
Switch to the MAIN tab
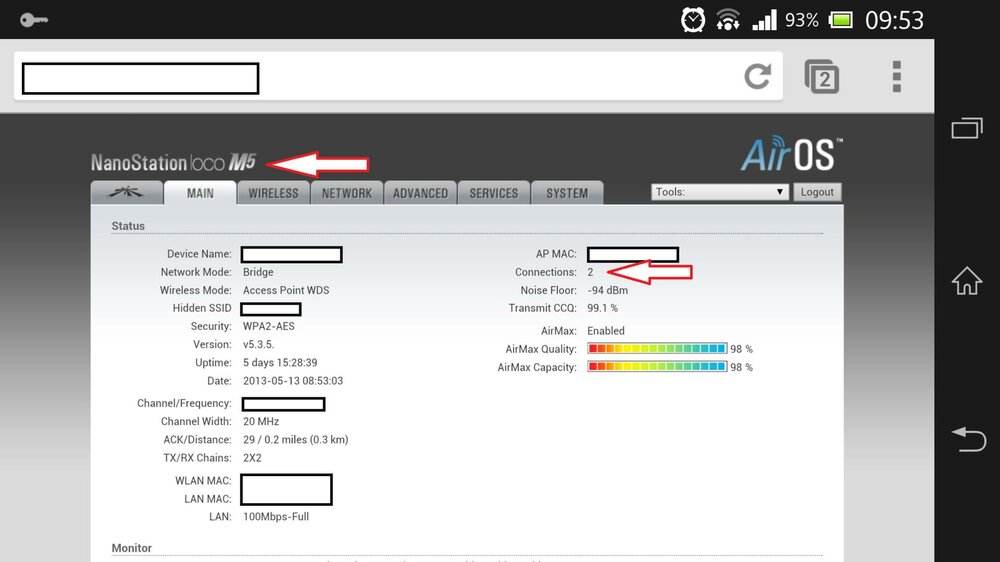200,193
